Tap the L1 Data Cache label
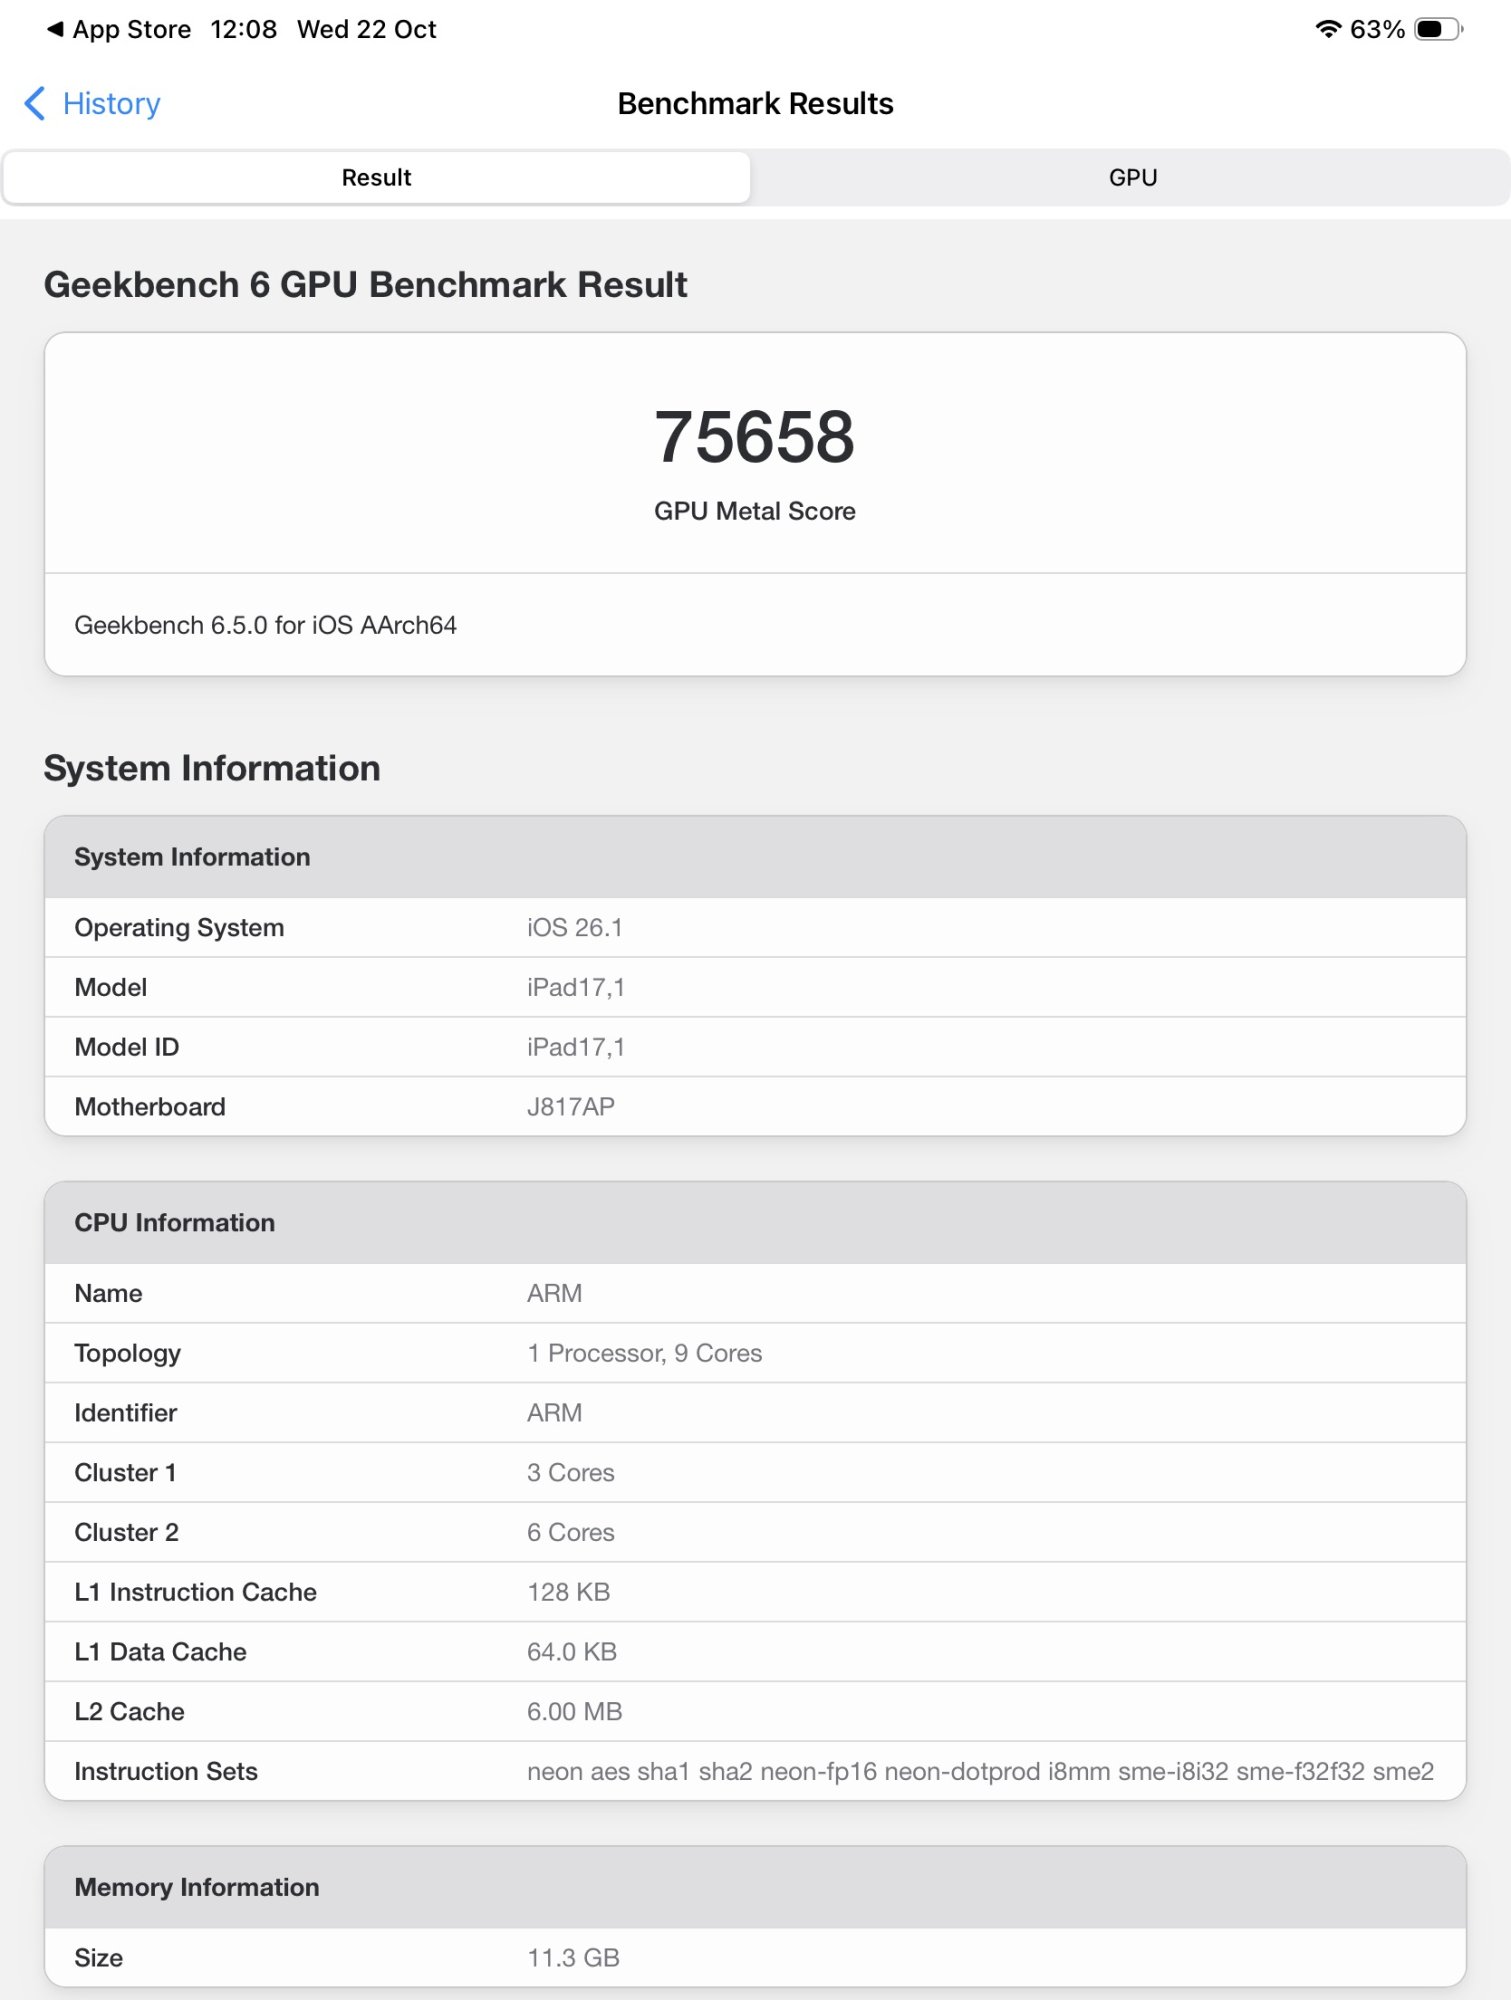This screenshot has width=1511, height=2000. [160, 1652]
